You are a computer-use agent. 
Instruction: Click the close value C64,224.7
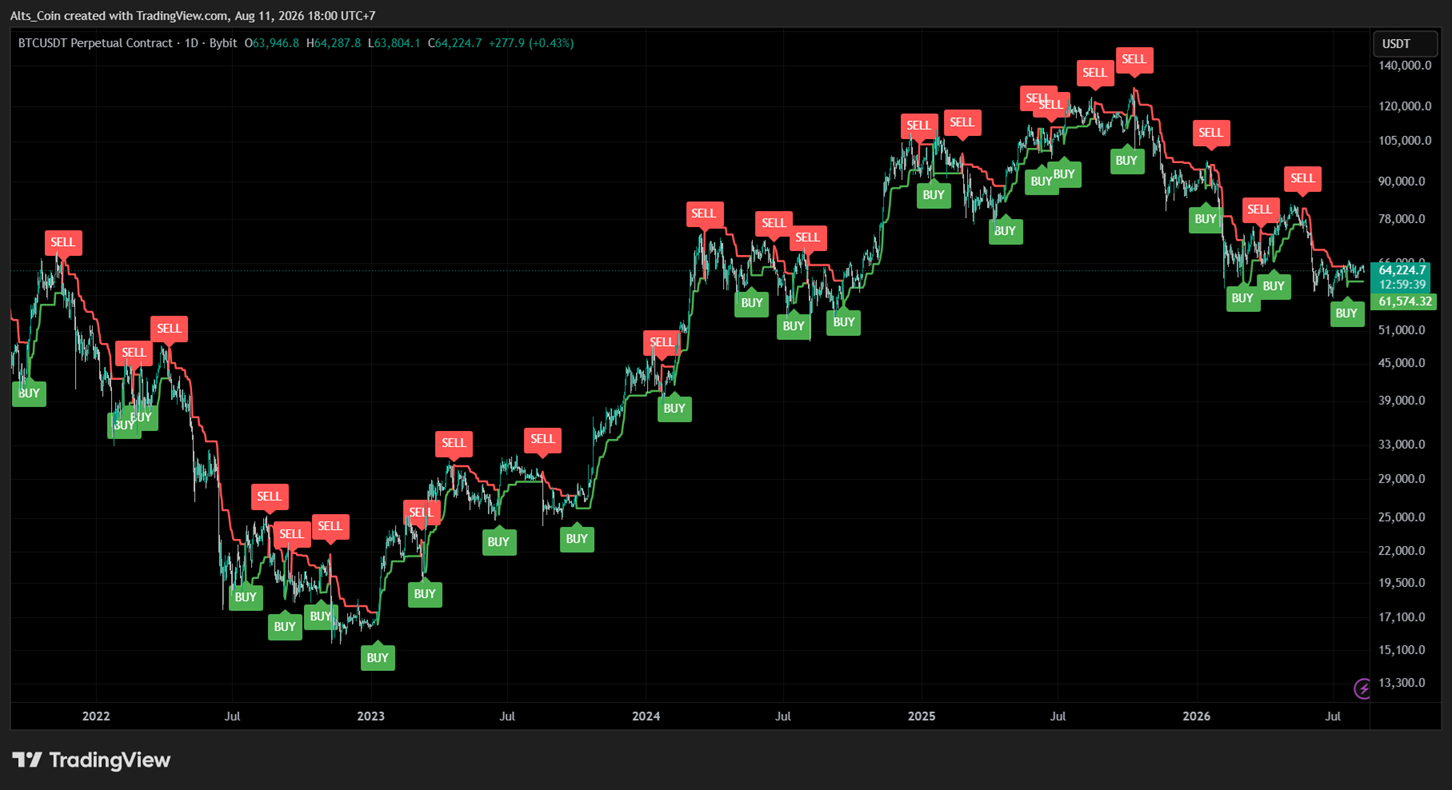coord(455,43)
